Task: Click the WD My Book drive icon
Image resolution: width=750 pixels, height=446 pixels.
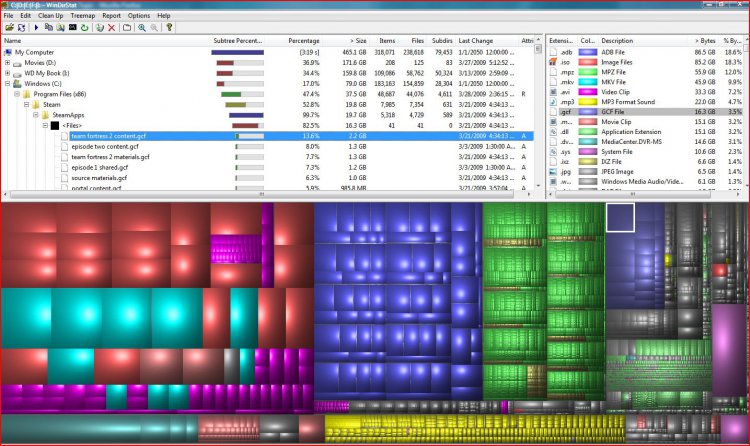Action: (17, 73)
